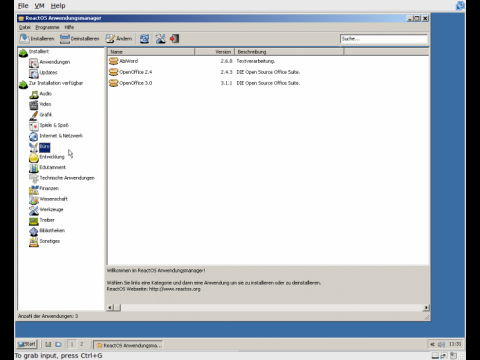Choose the Werkzeuge category
This screenshot has width=480, height=360.
51,210
